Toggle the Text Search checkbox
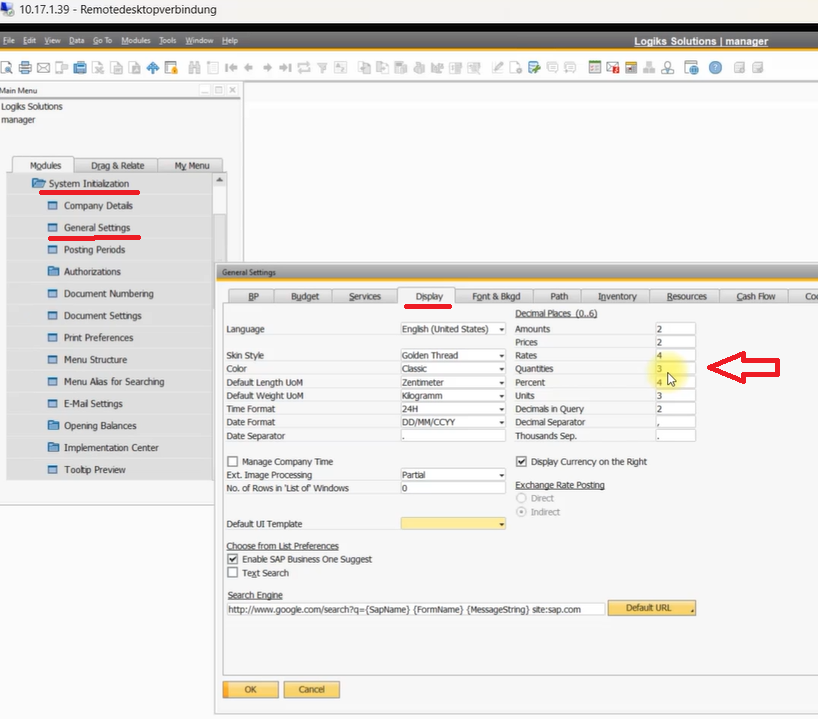818x719 pixels. coord(233,573)
